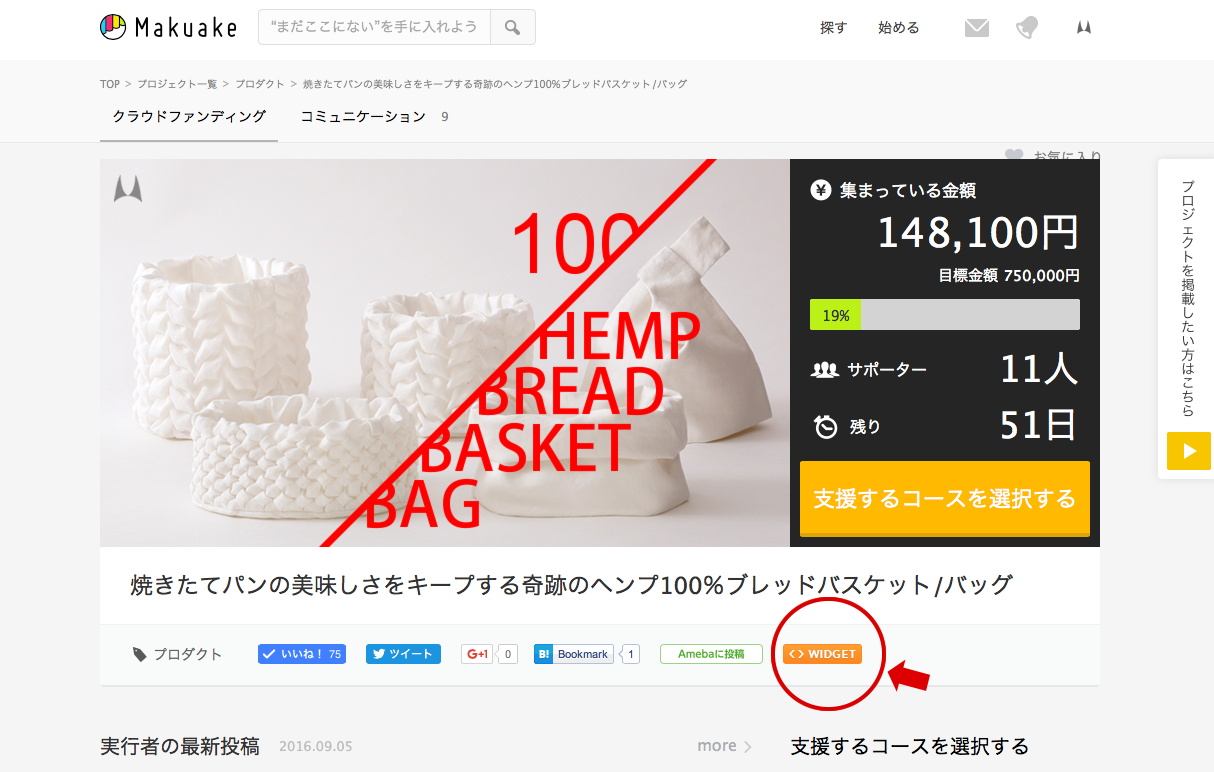Click the heart favorite icon
The width and height of the screenshot is (1214, 772).
[x=1014, y=156]
